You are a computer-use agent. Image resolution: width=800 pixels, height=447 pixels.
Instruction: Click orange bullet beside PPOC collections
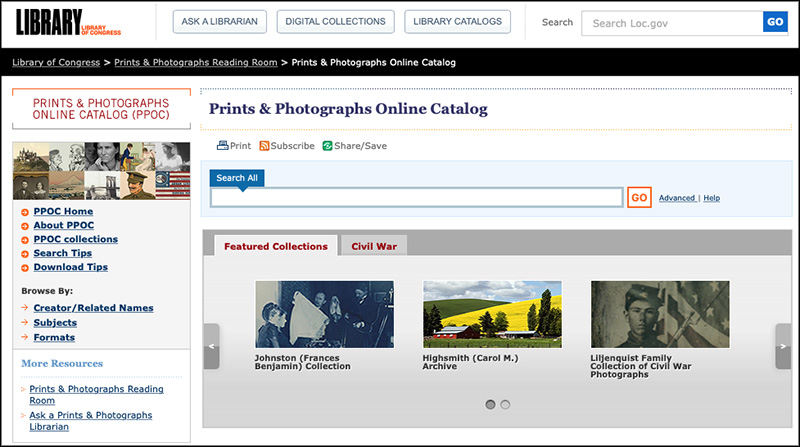click(24, 240)
